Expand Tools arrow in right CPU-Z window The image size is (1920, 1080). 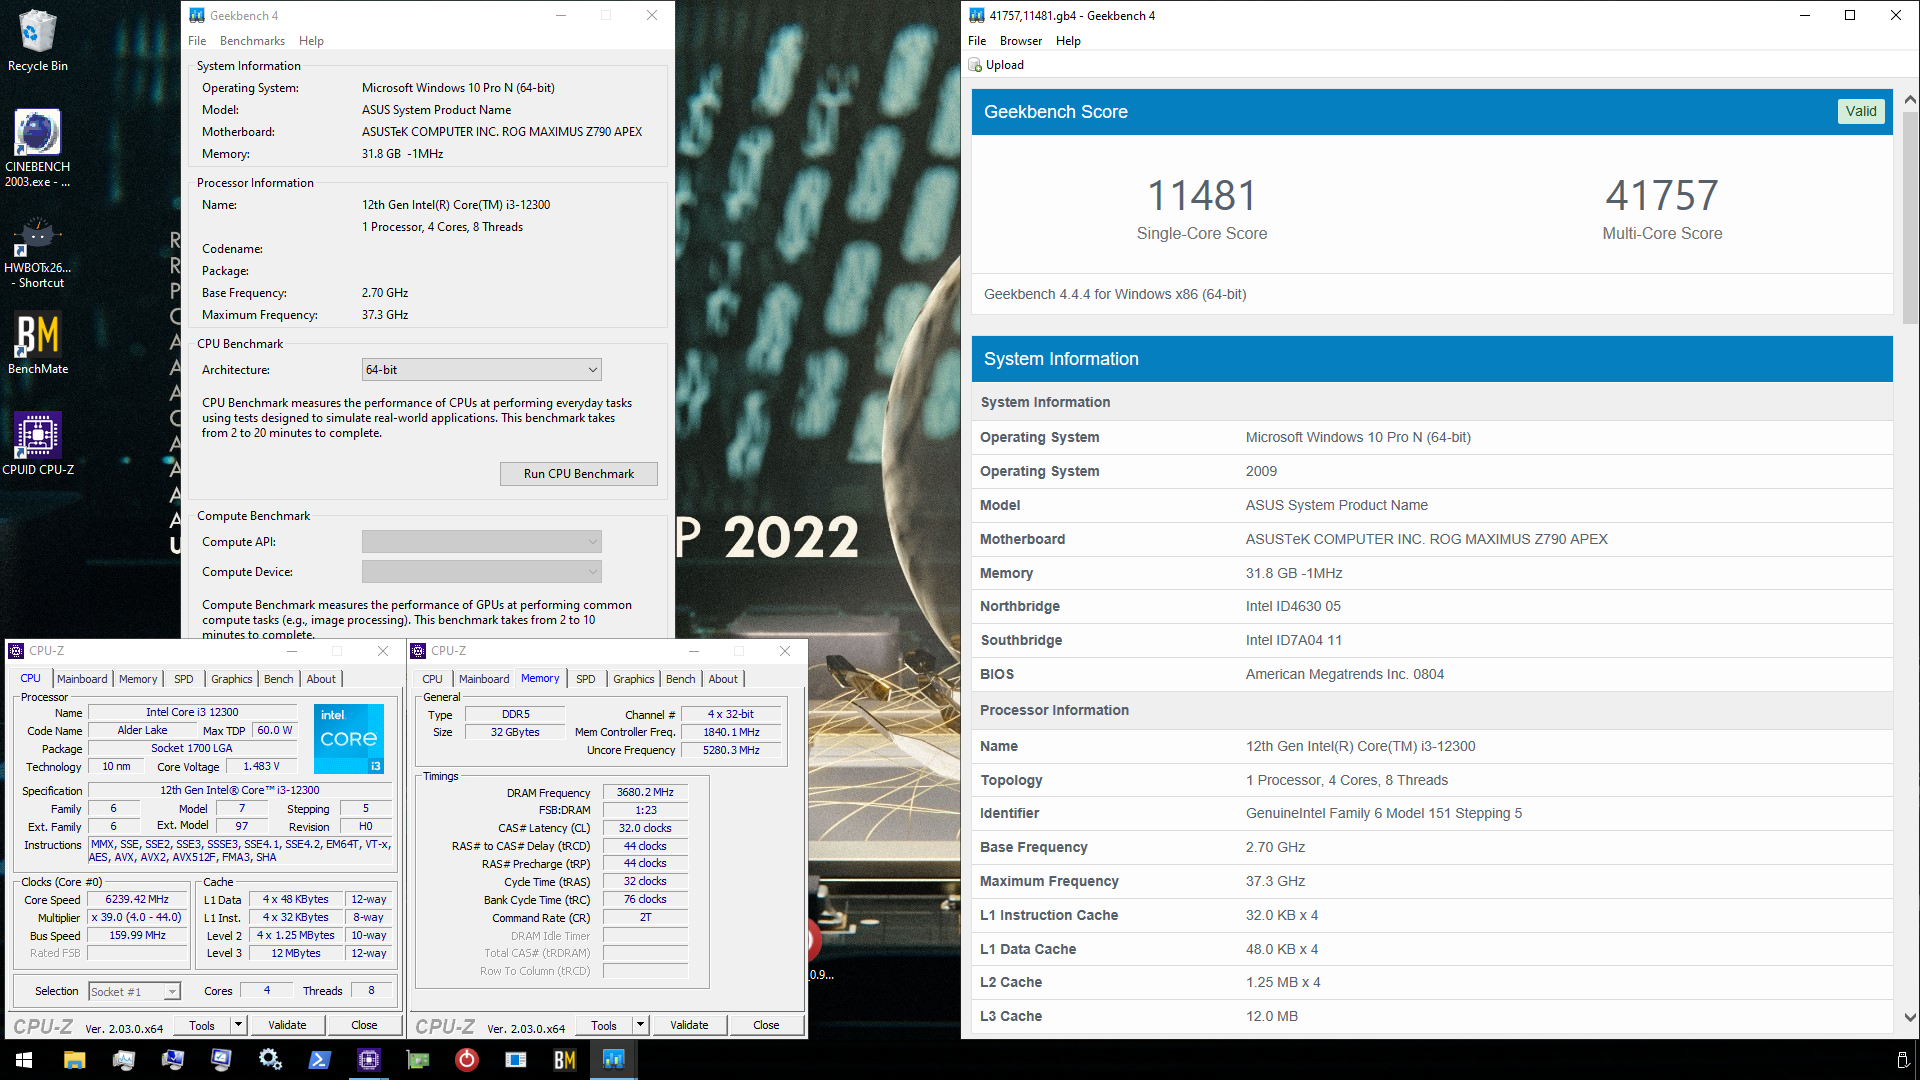click(640, 1025)
